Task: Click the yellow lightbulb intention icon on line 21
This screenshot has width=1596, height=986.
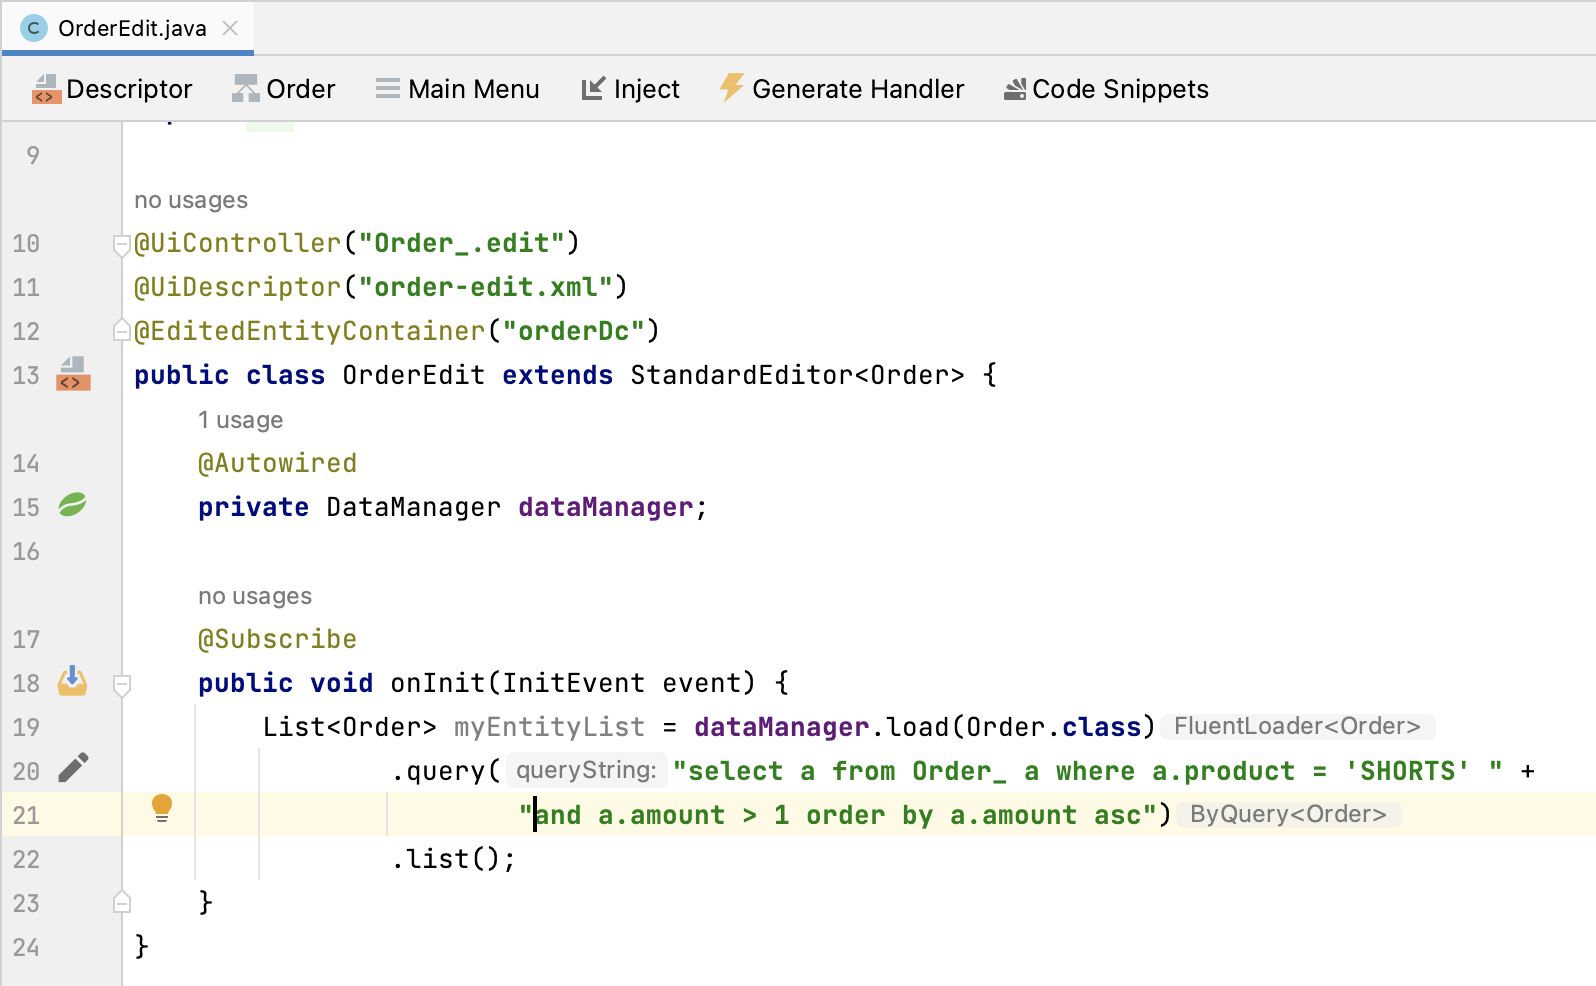Action: pos(162,808)
